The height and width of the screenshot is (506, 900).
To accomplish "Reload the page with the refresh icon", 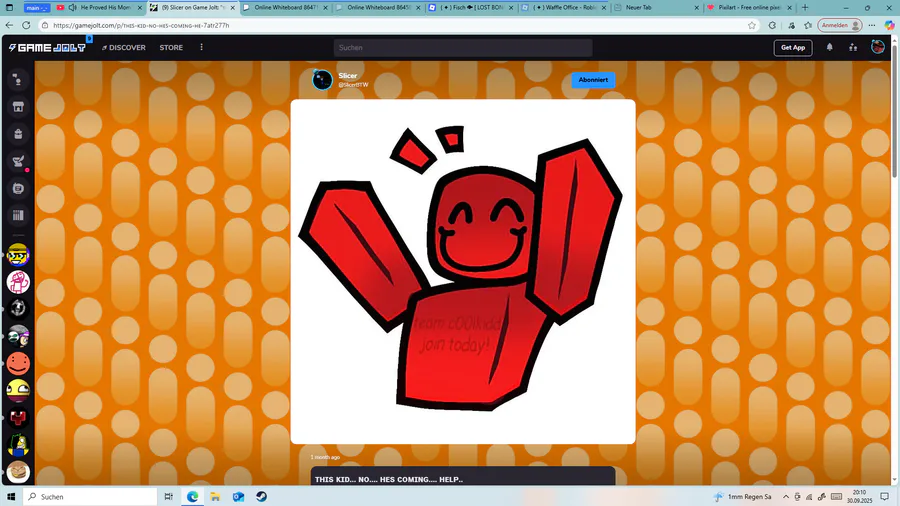I will click(26, 25).
